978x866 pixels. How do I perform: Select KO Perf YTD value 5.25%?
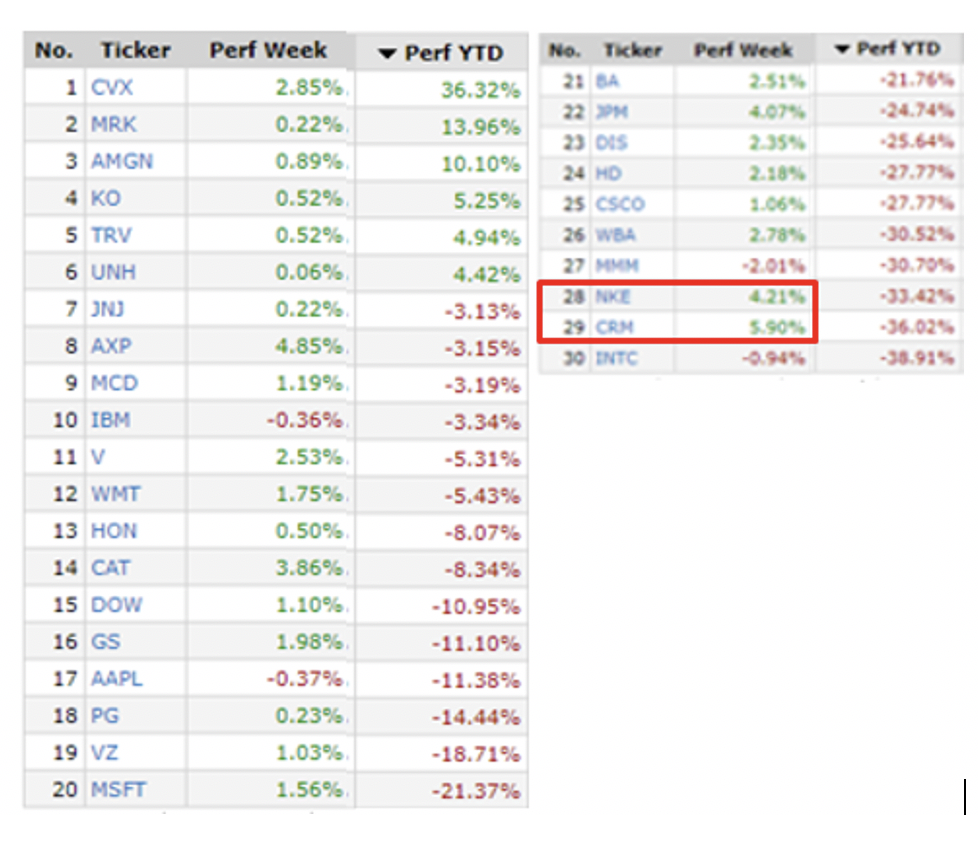coord(487,201)
